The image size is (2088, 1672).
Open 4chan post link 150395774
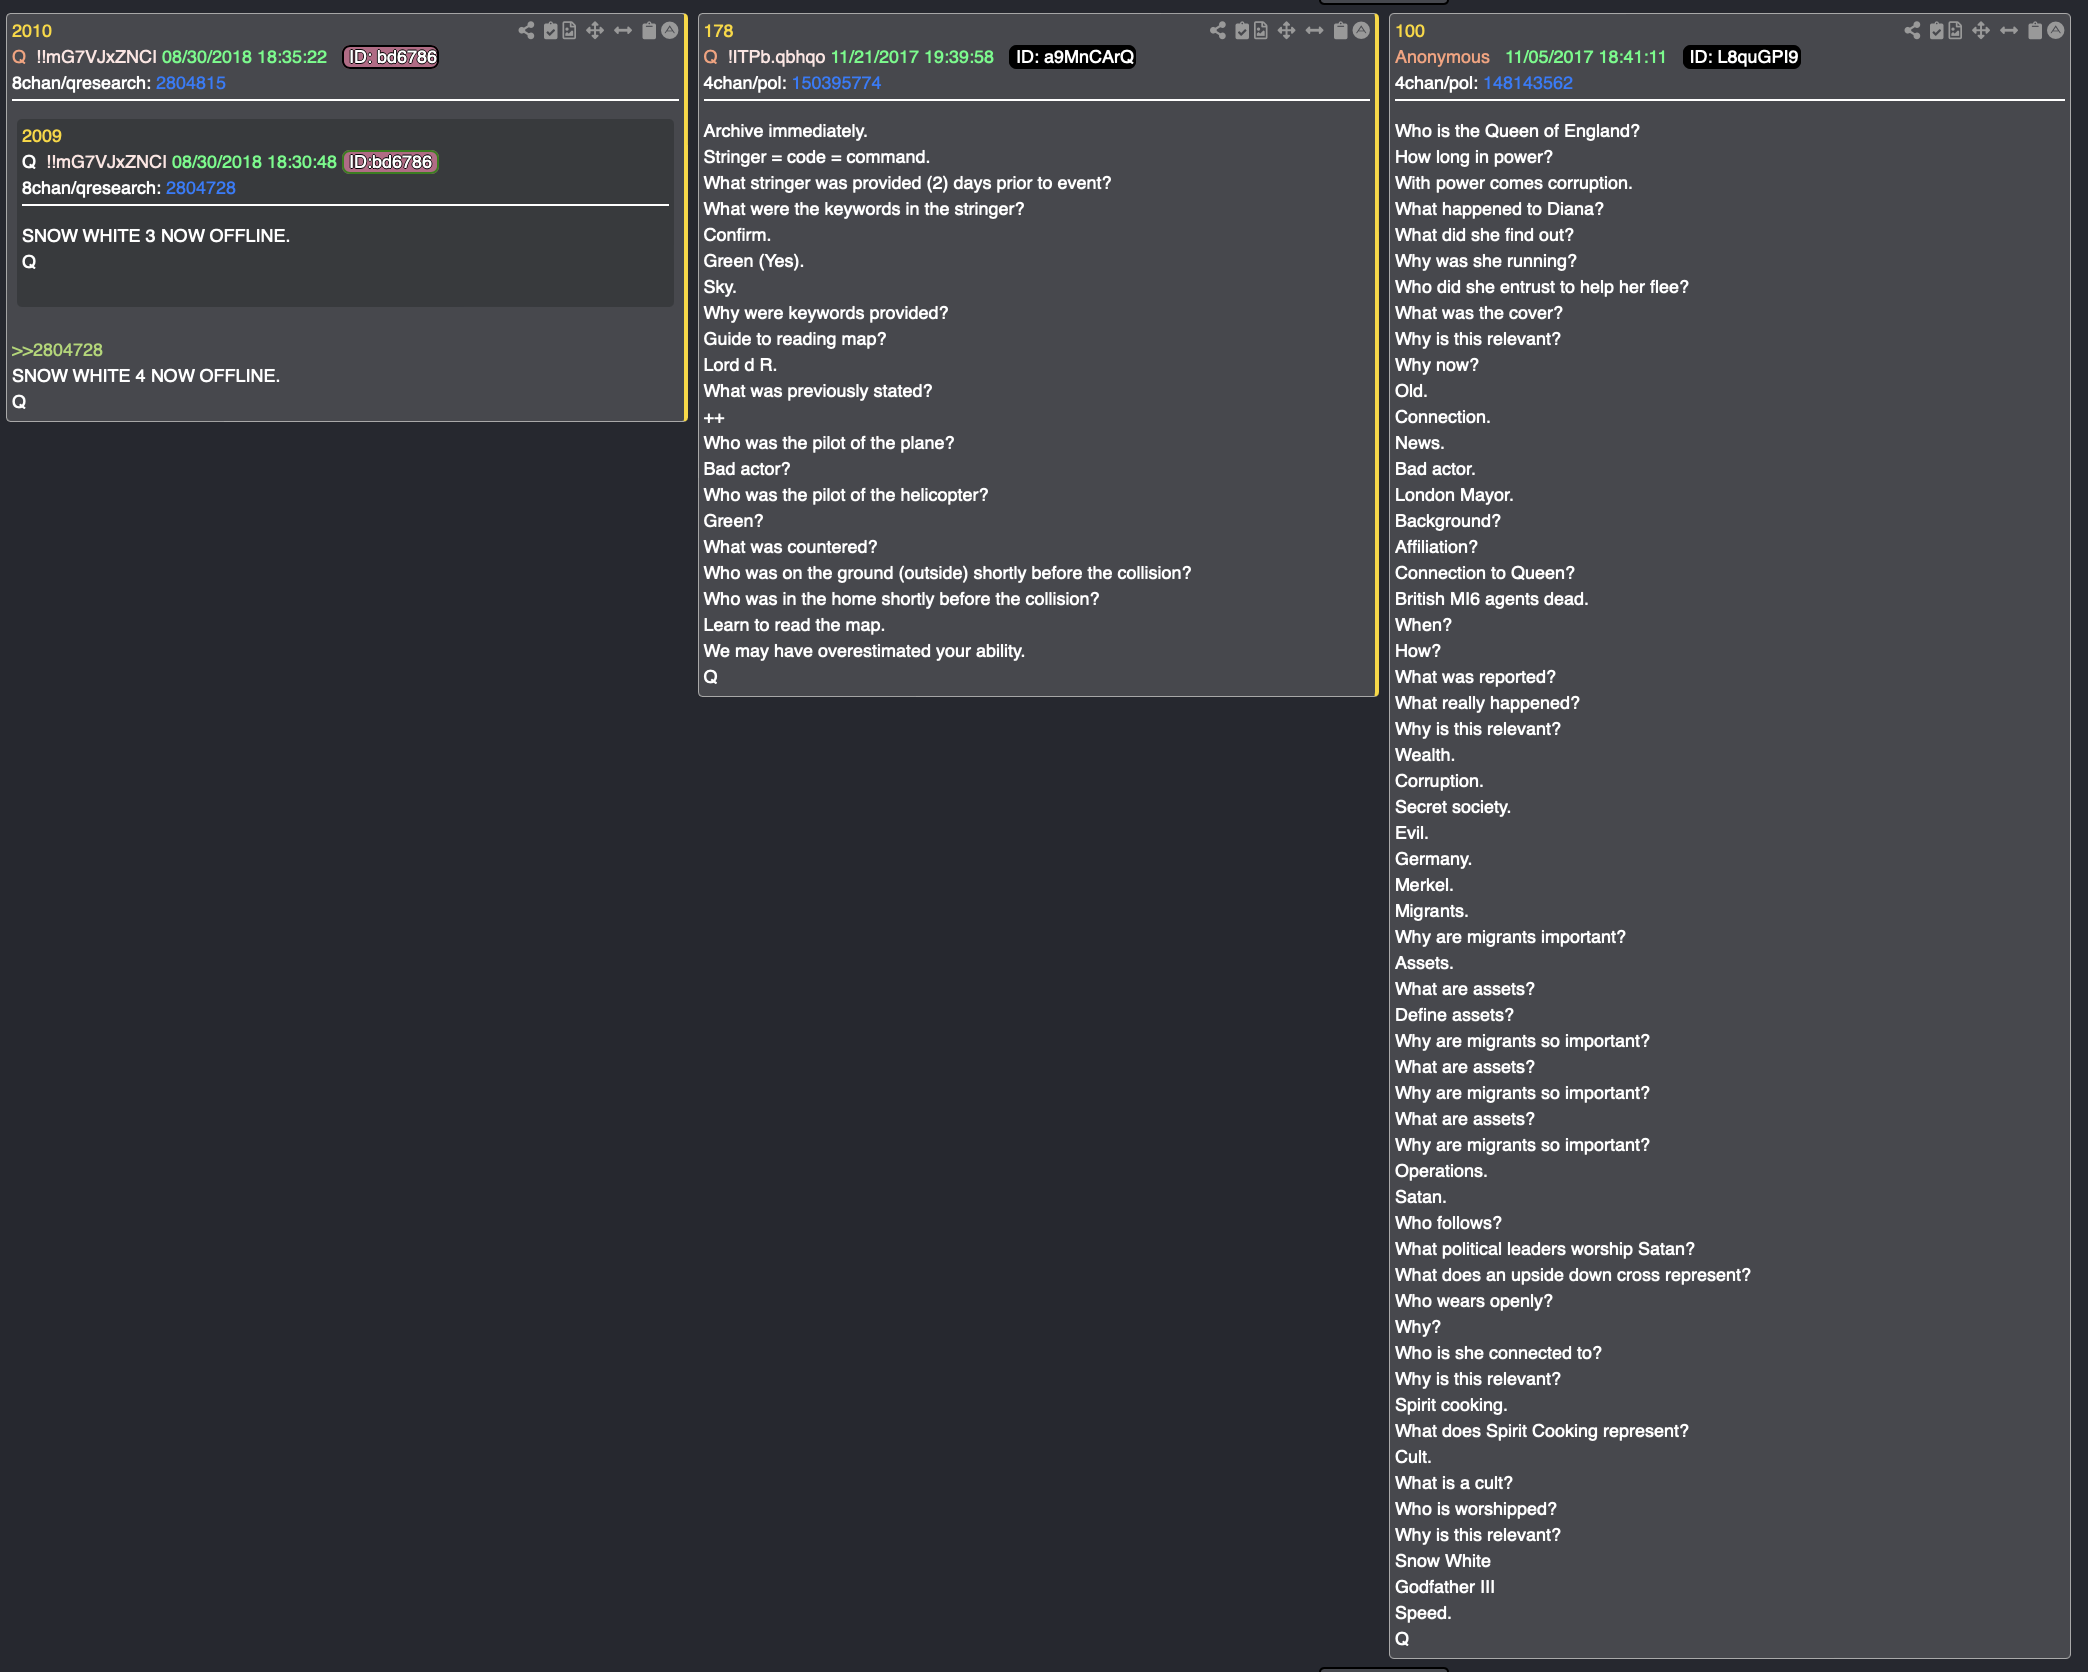[836, 83]
